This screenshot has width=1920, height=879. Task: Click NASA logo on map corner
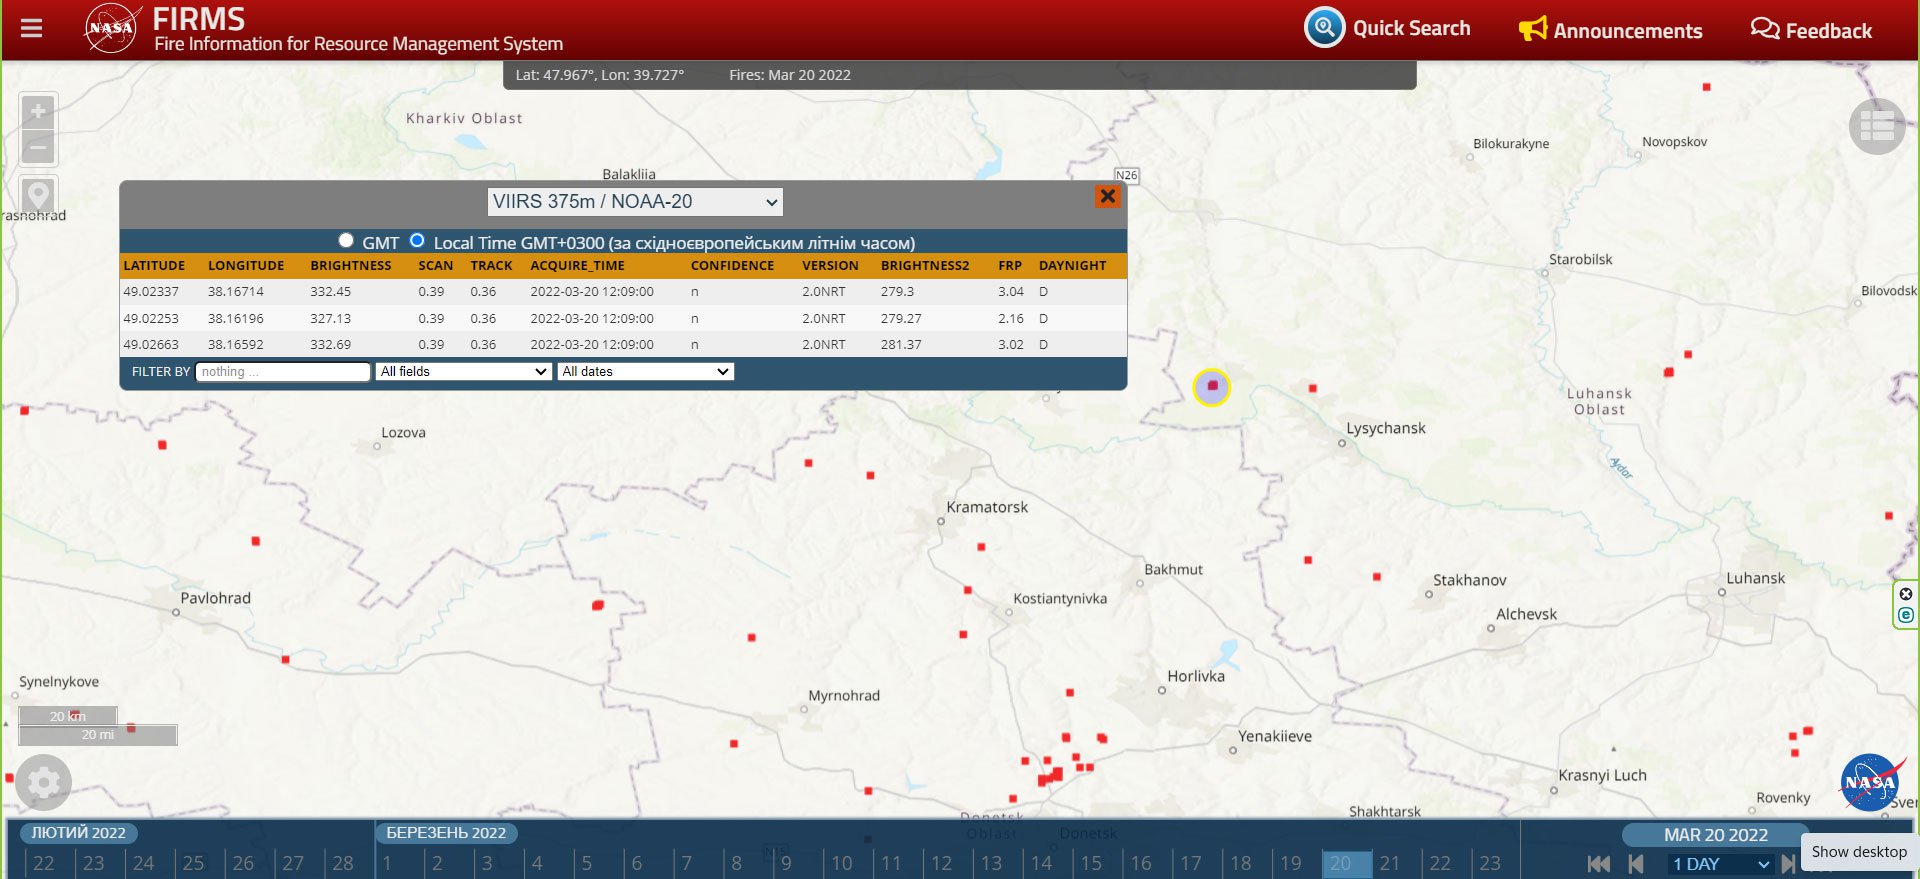point(1870,783)
